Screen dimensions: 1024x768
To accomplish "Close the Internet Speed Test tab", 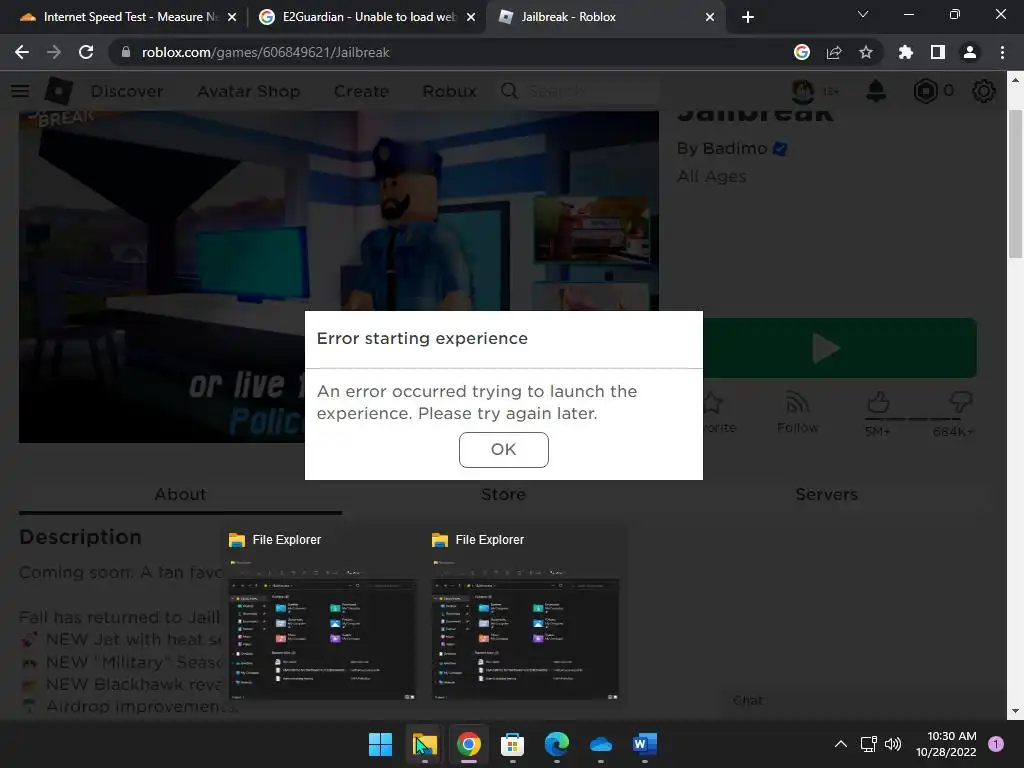I will tap(232, 17).
